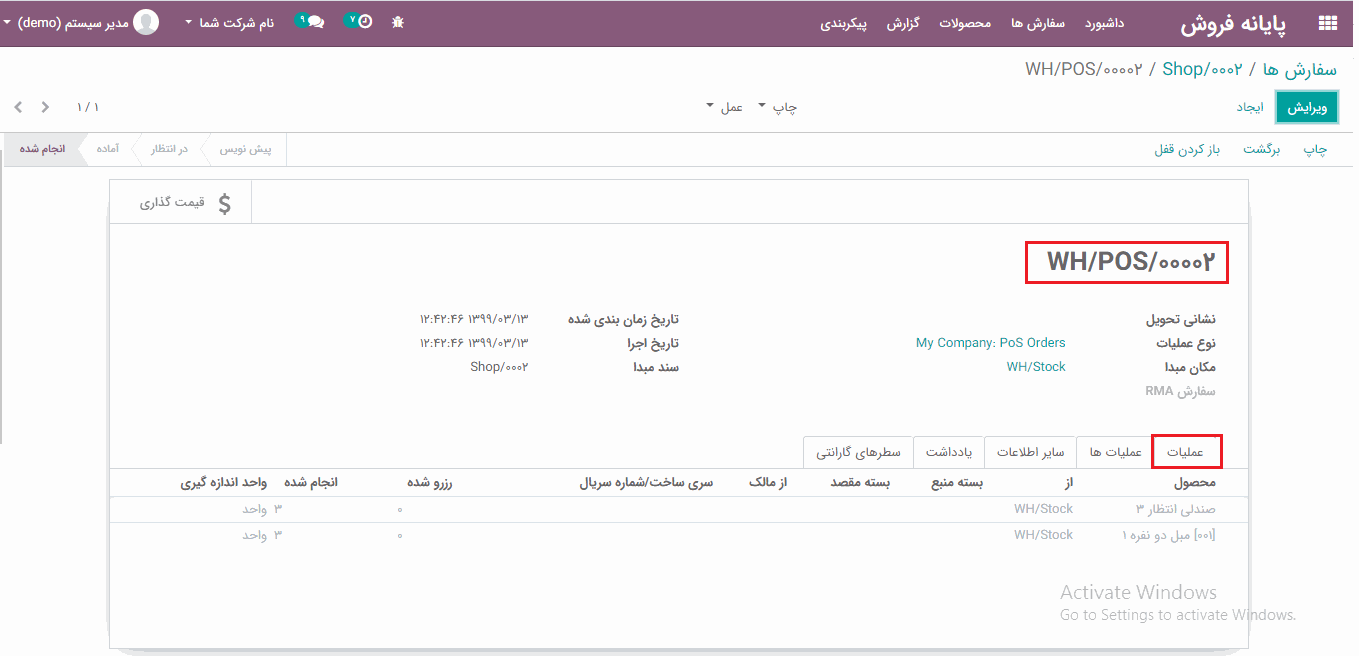Click the باز کردن قفل unlock button
The width and height of the screenshot is (1359, 656).
tap(1188, 149)
